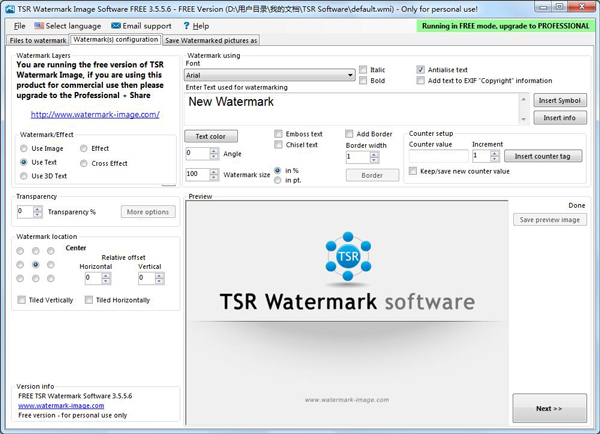Click the watermark text box scroll-down arrow
The height and width of the screenshot is (434, 600).
click(523, 119)
